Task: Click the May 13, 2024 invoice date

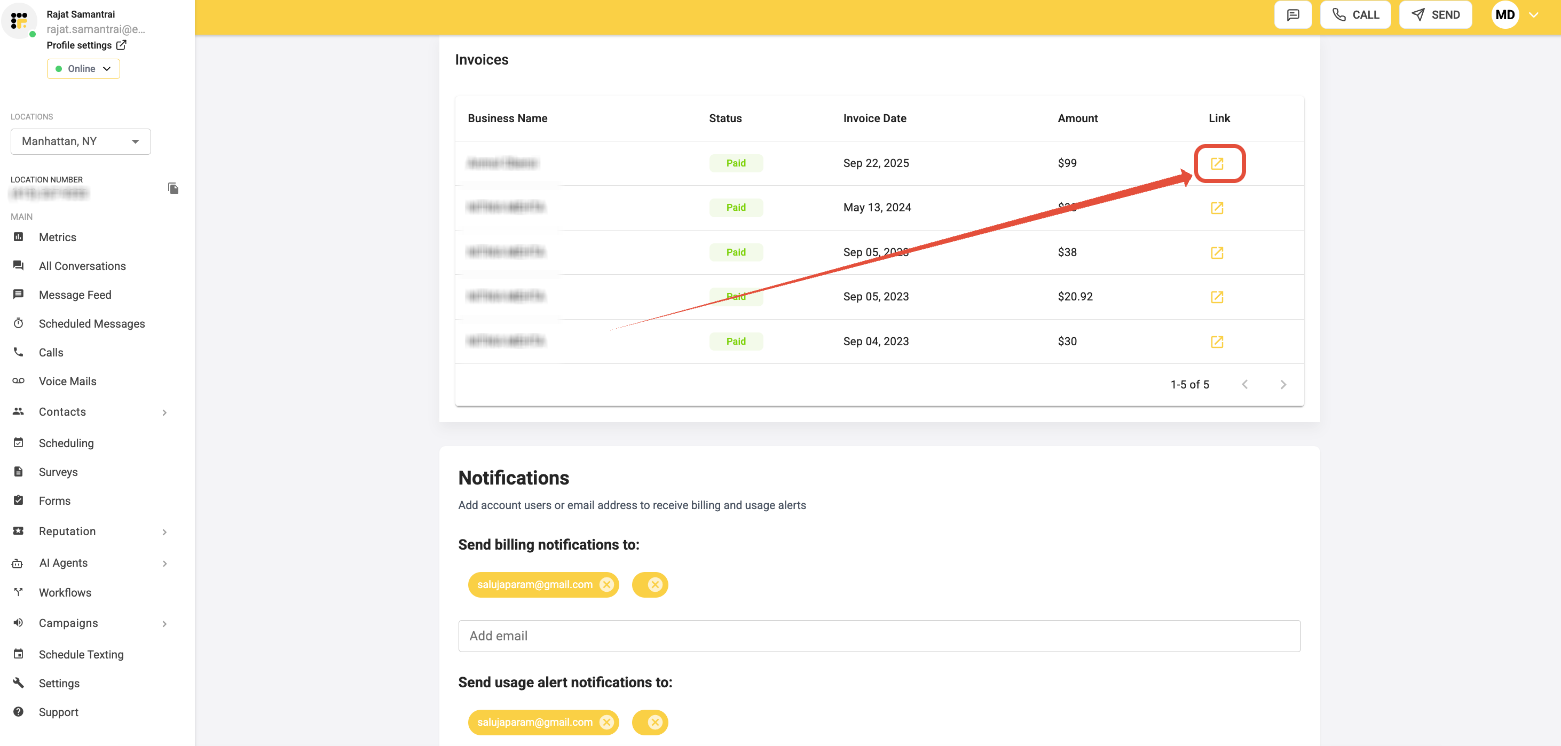Action: [x=877, y=208]
